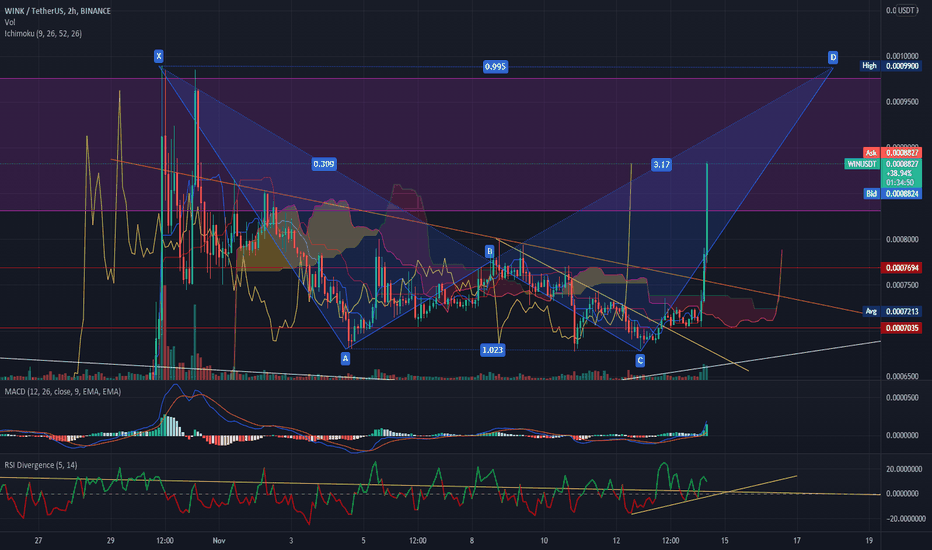932x550 pixels.
Task: Click the D point marker of the pattern
Action: click(833, 57)
